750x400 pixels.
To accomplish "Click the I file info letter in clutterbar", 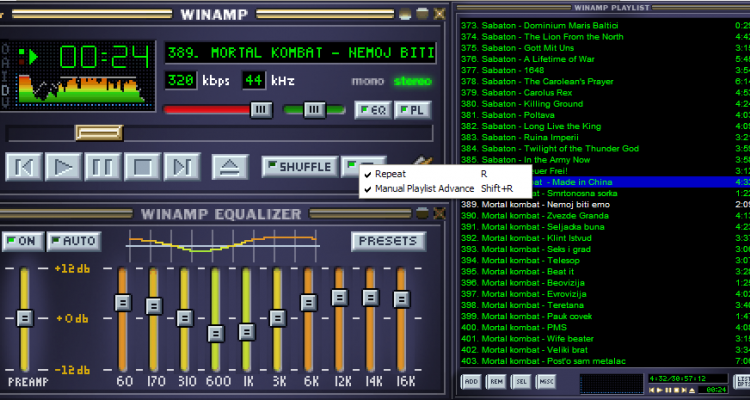I will [5, 76].
